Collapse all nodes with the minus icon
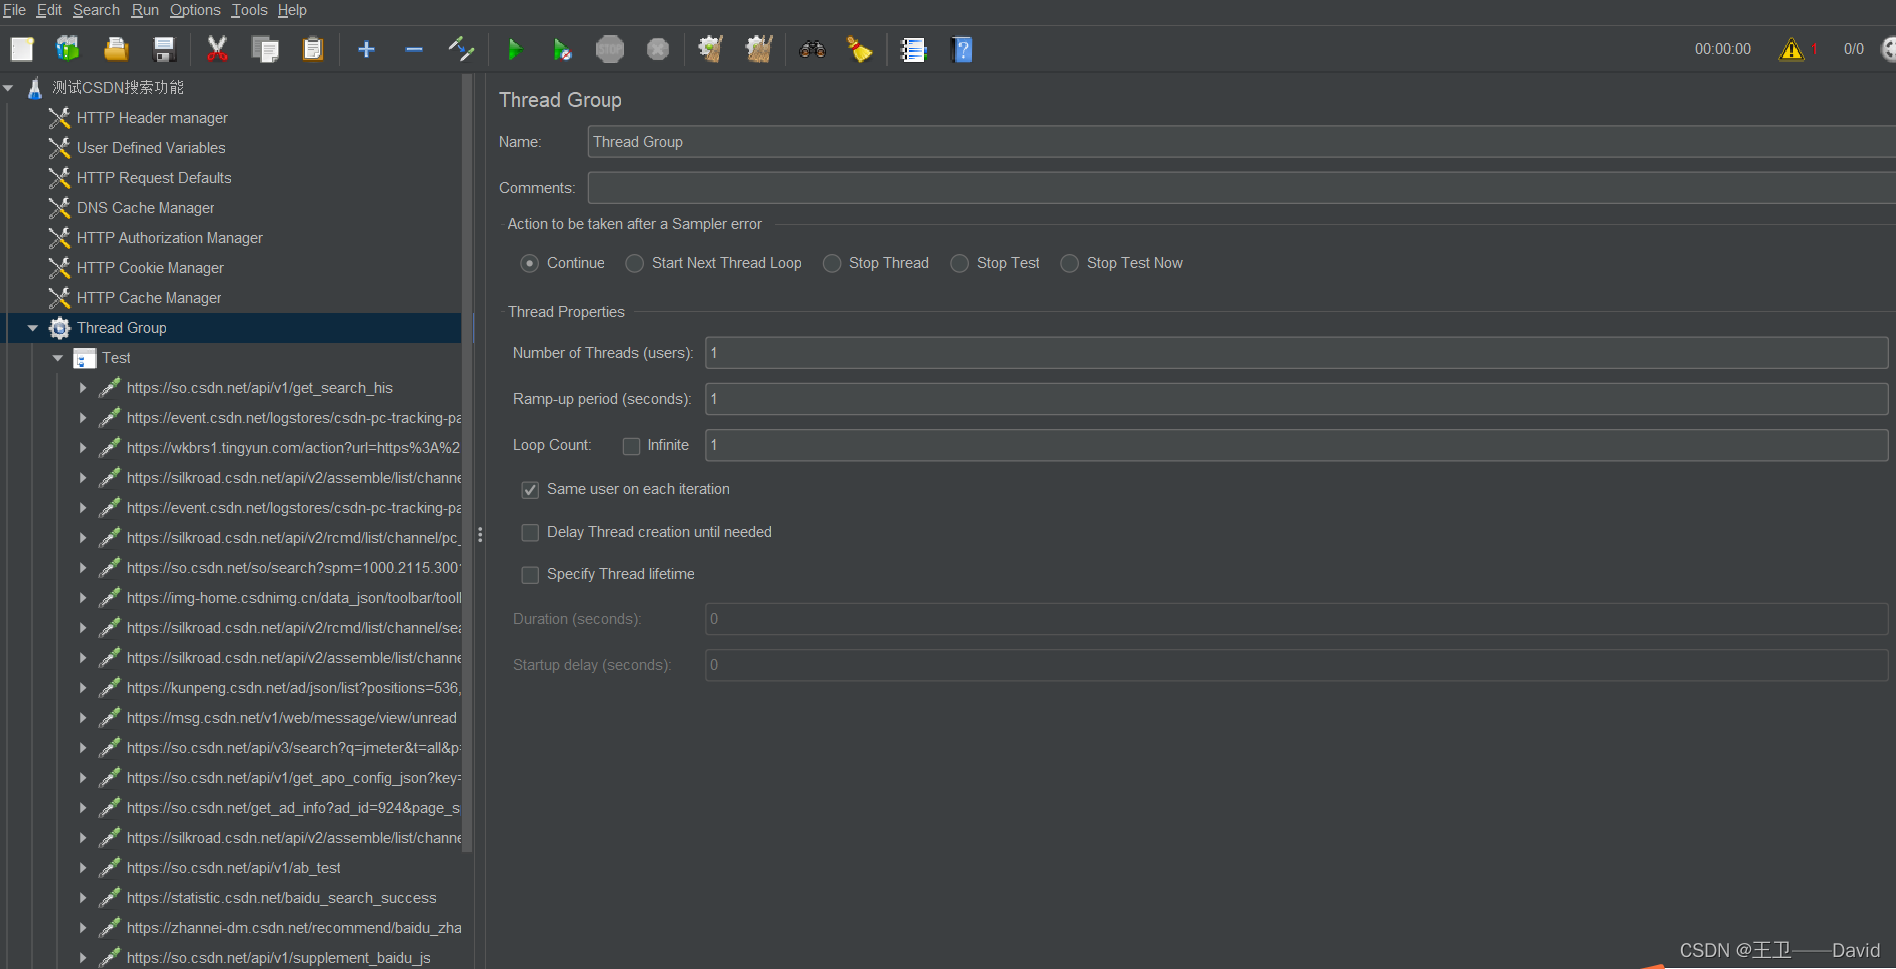 point(414,49)
